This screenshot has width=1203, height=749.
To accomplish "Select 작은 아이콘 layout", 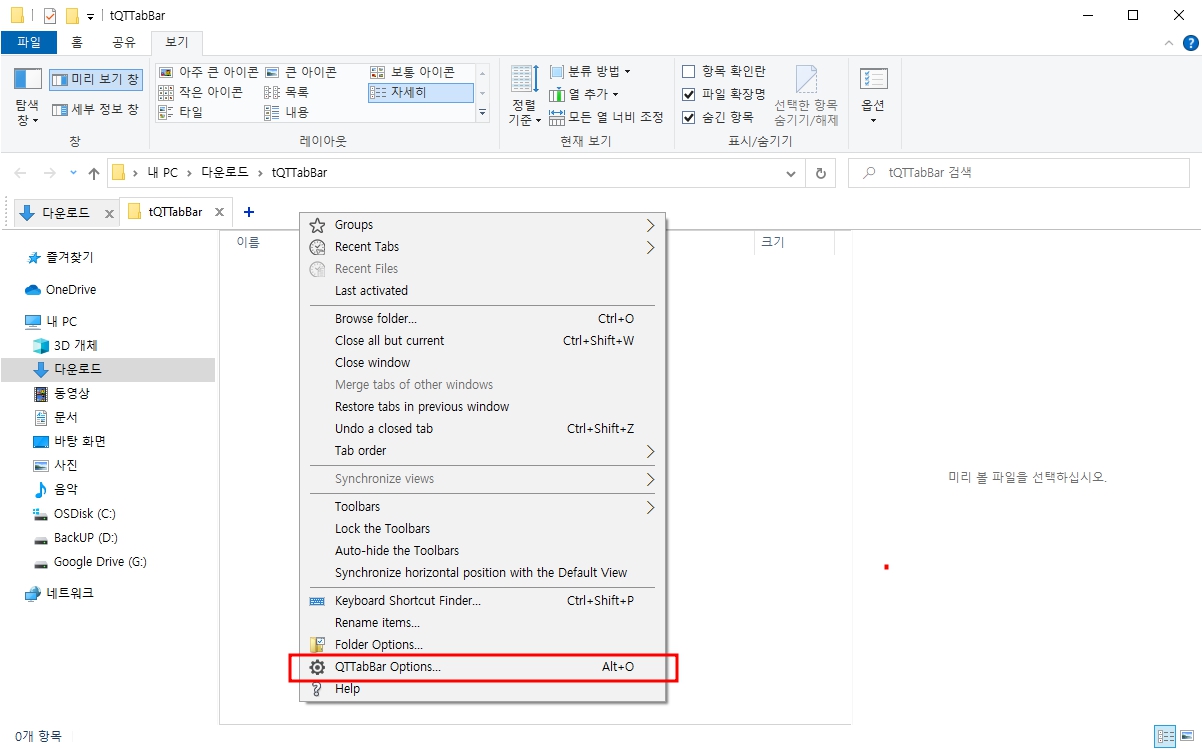I will click(200, 92).
